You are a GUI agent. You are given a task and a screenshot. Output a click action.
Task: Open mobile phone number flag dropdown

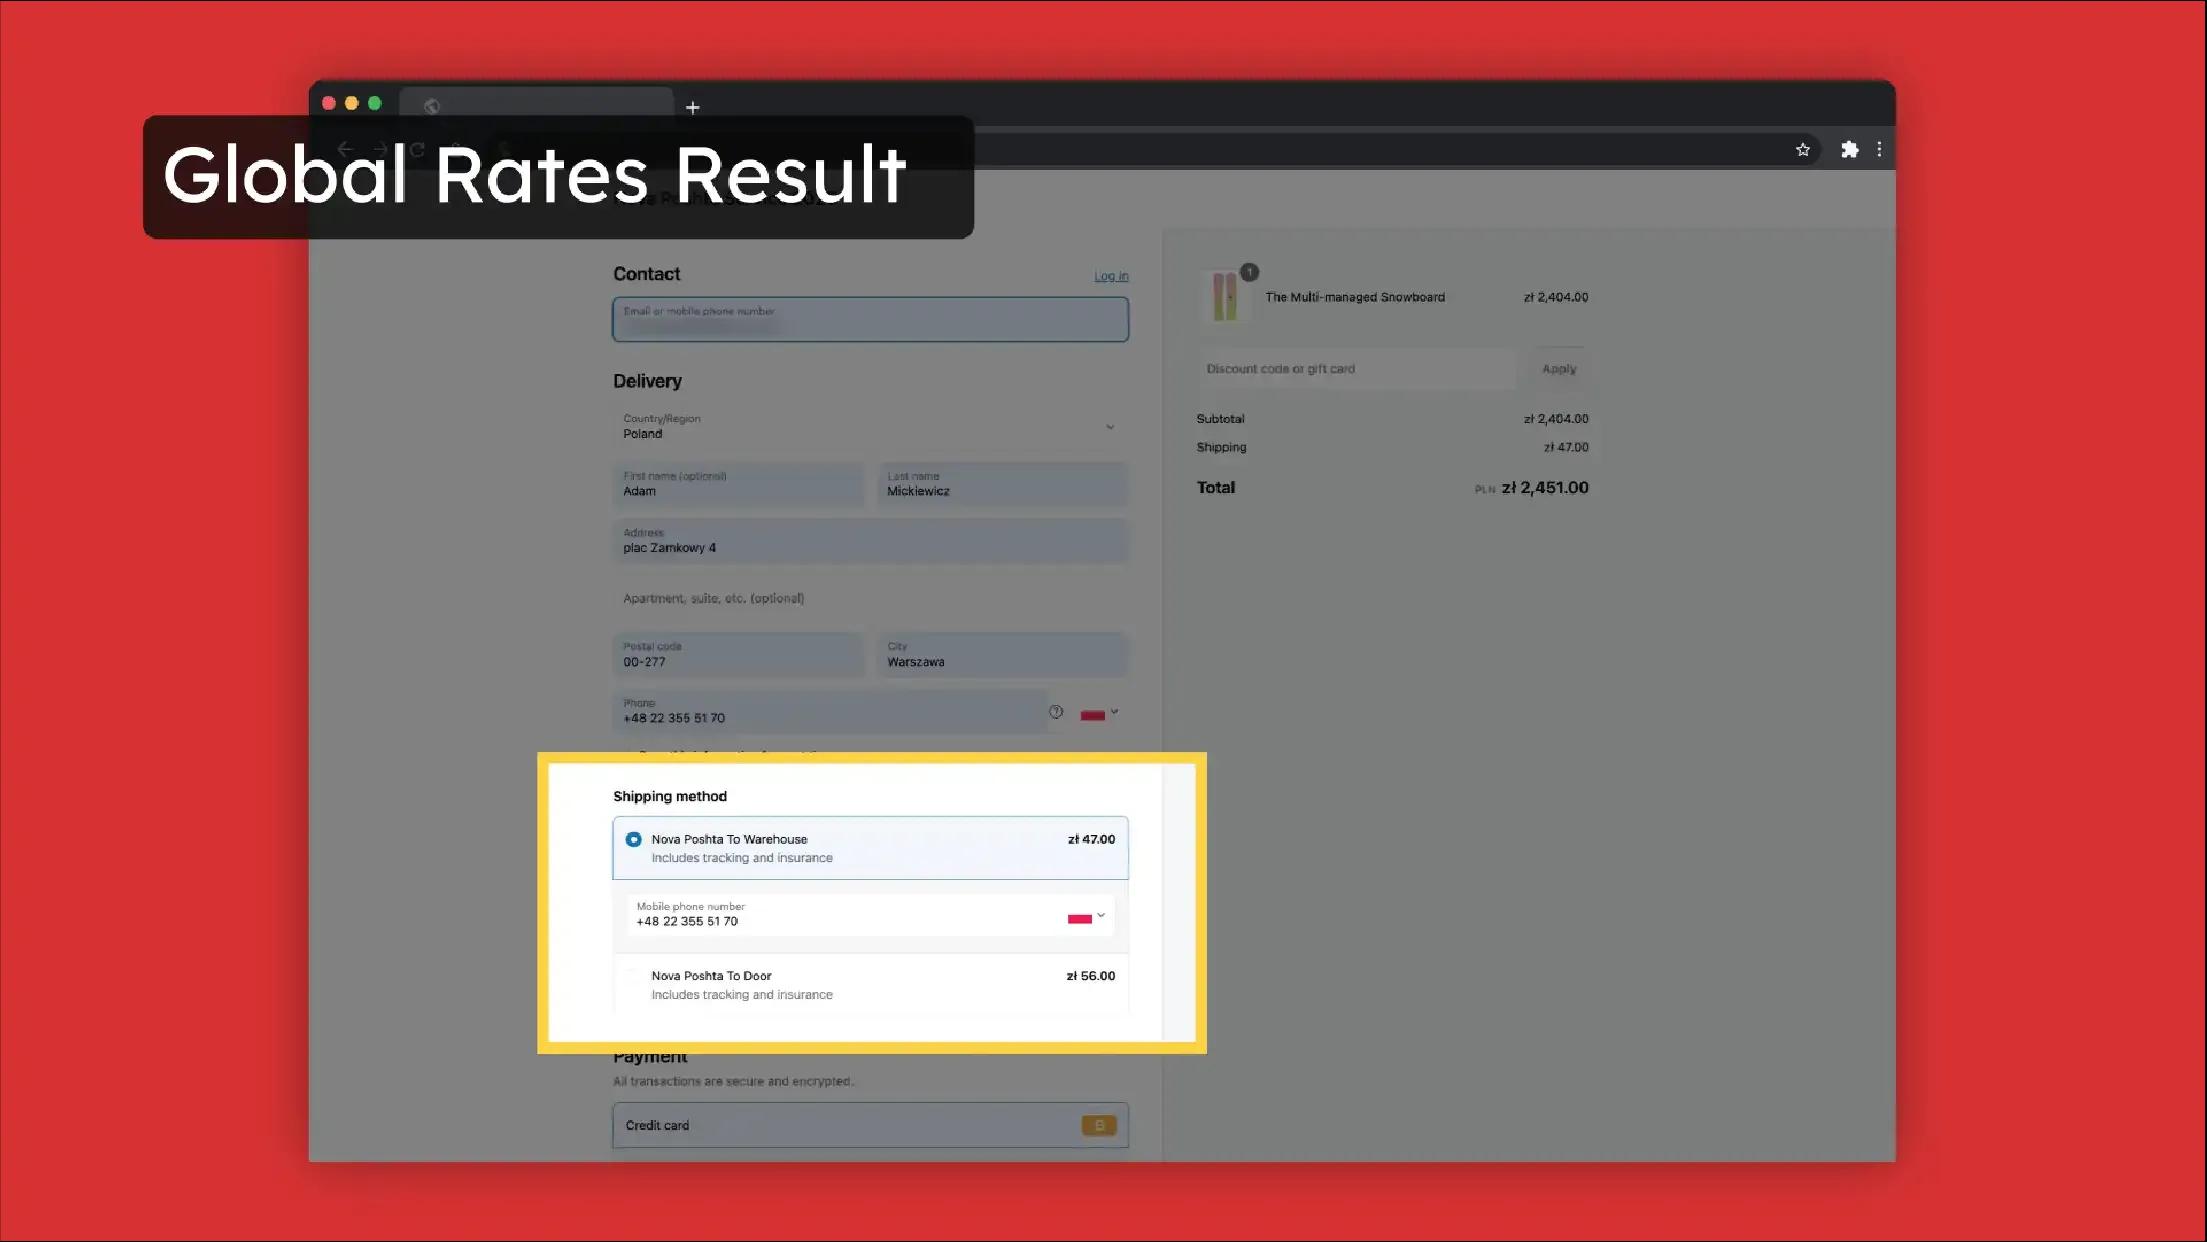point(1086,917)
